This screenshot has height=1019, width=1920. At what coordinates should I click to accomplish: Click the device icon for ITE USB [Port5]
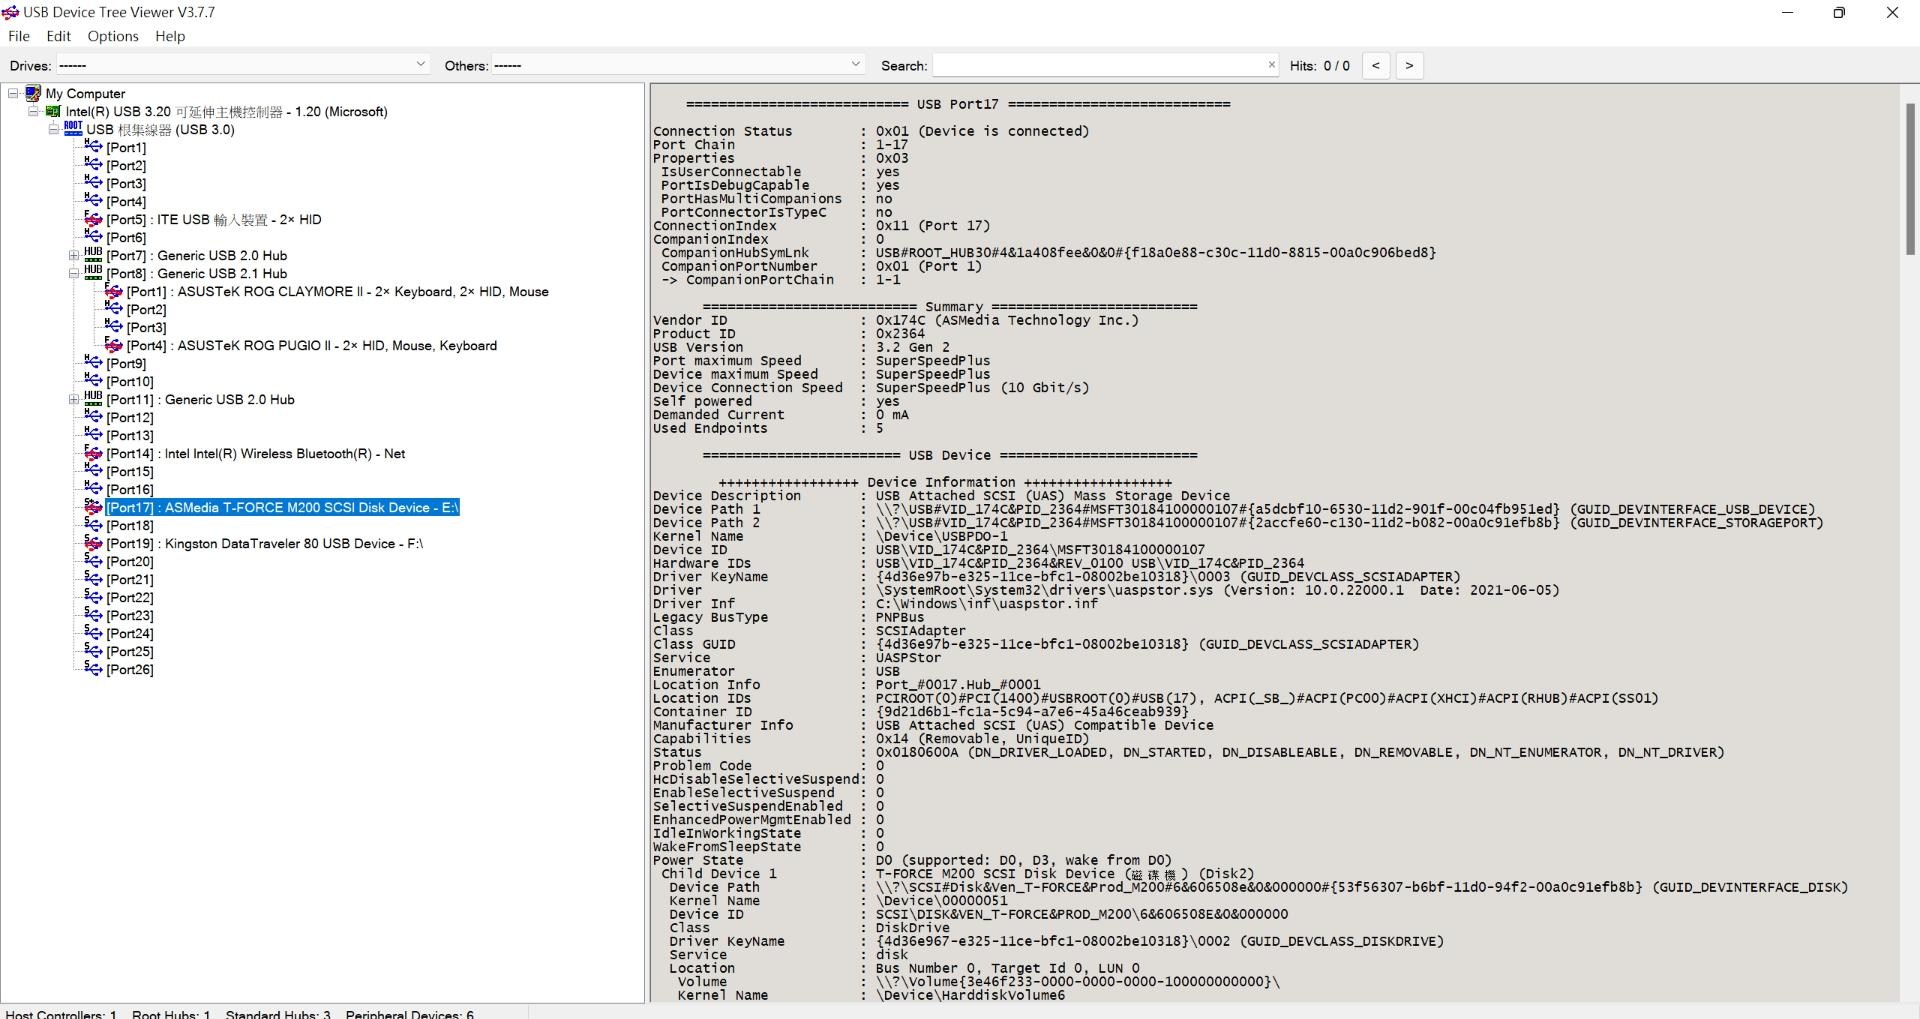pyautogui.click(x=93, y=219)
